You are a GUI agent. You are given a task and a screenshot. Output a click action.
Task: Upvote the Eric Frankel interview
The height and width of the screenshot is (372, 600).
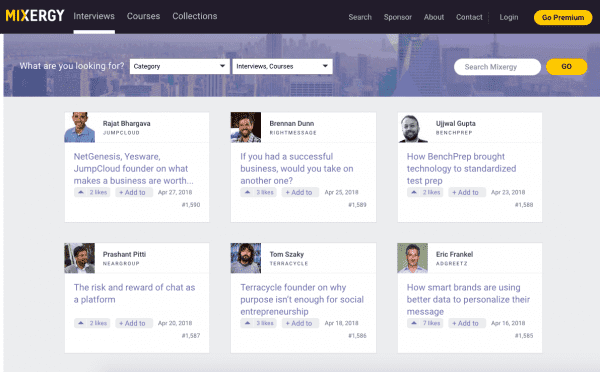click(425, 323)
